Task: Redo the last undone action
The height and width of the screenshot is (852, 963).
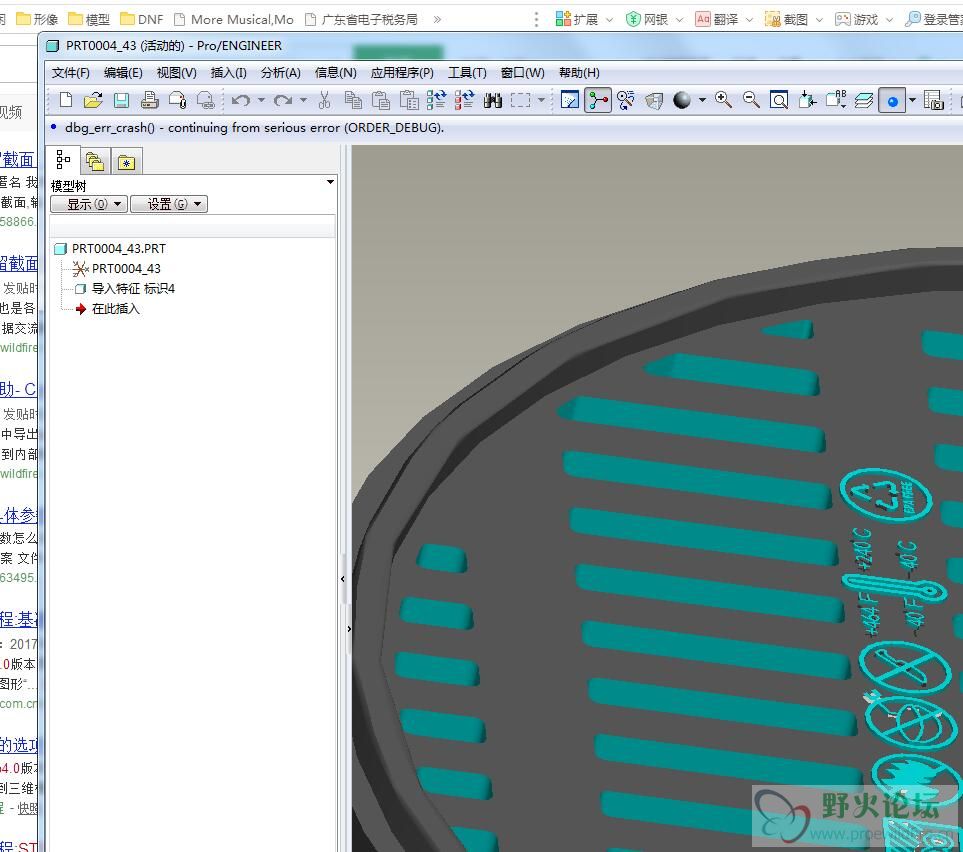Action: point(283,100)
